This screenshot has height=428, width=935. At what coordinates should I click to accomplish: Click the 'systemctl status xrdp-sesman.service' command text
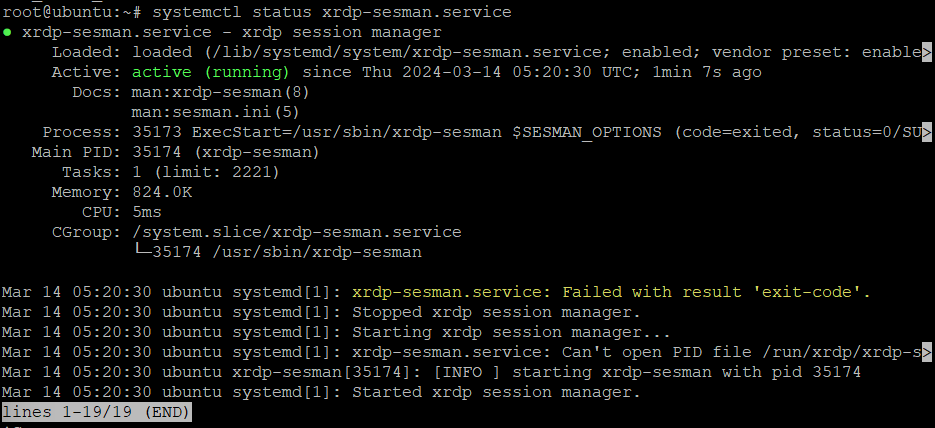(332, 12)
